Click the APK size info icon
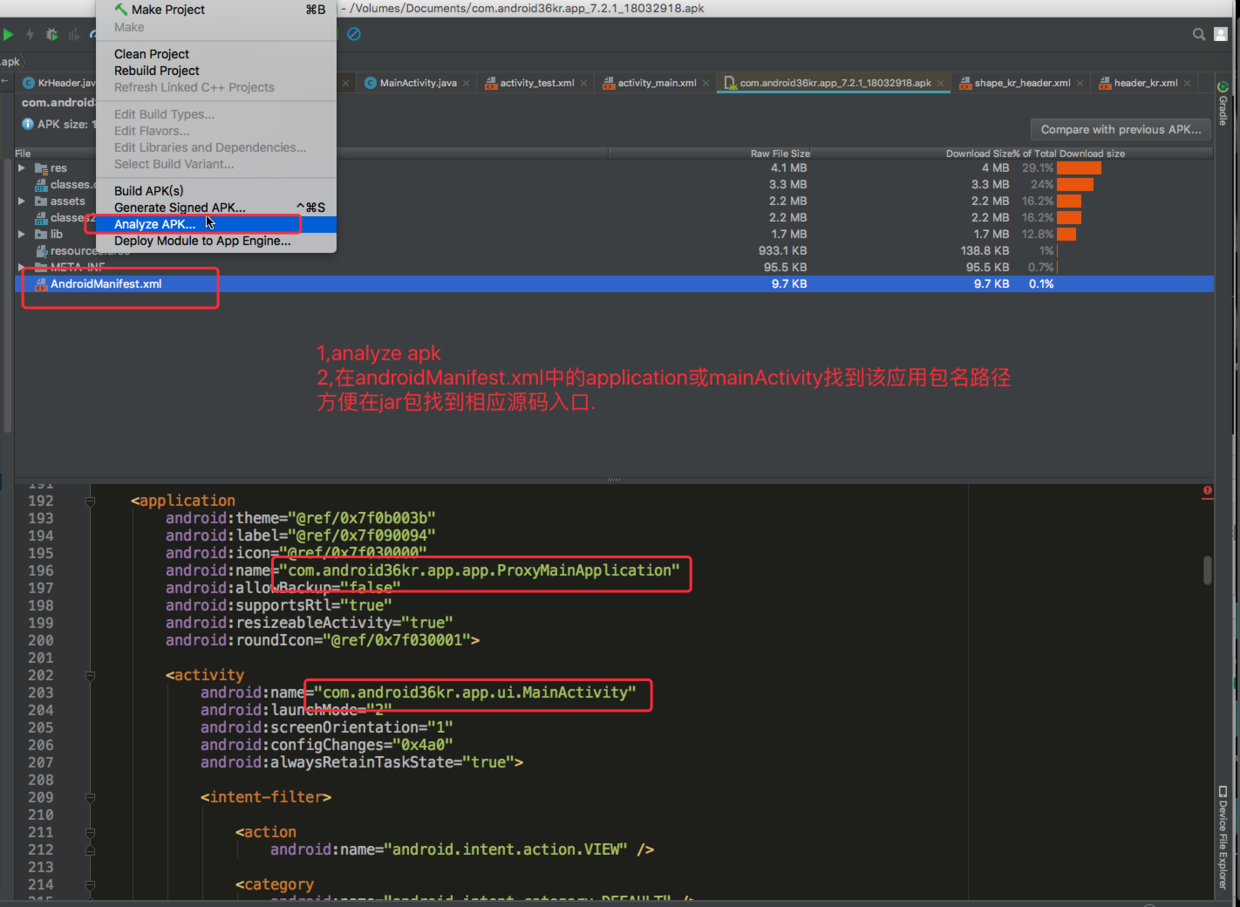 pyautogui.click(x=28, y=125)
